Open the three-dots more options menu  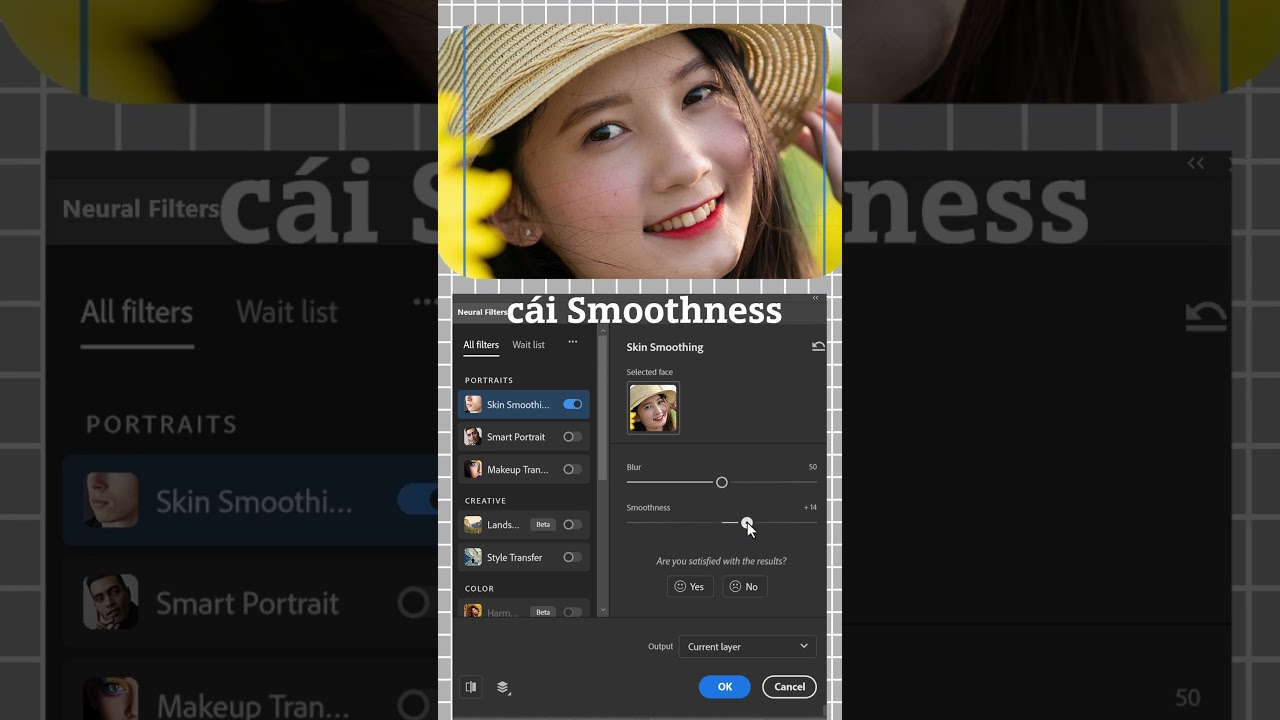pos(573,342)
